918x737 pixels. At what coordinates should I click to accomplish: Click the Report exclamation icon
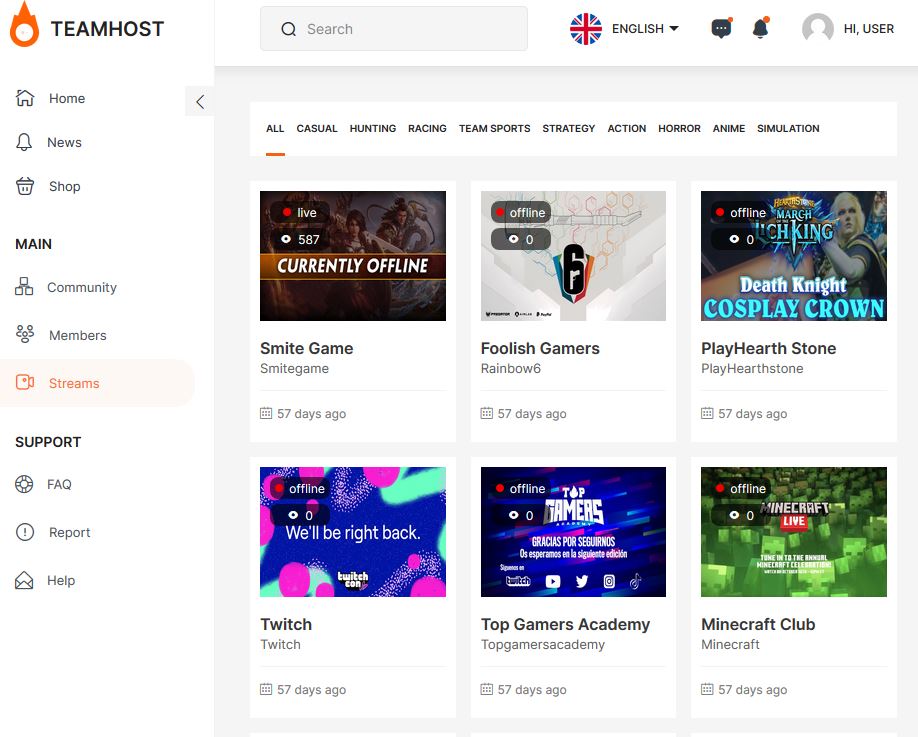[25, 532]
